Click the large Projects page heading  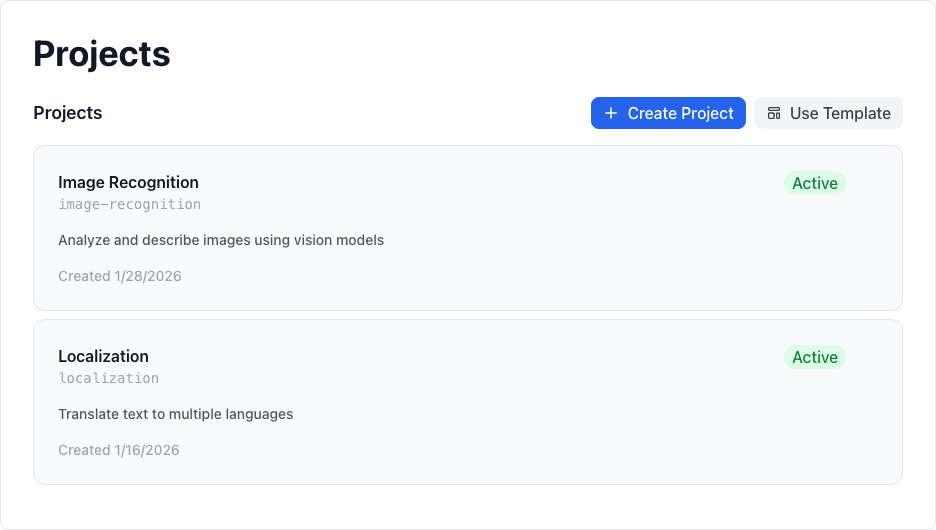coord(102,54)
